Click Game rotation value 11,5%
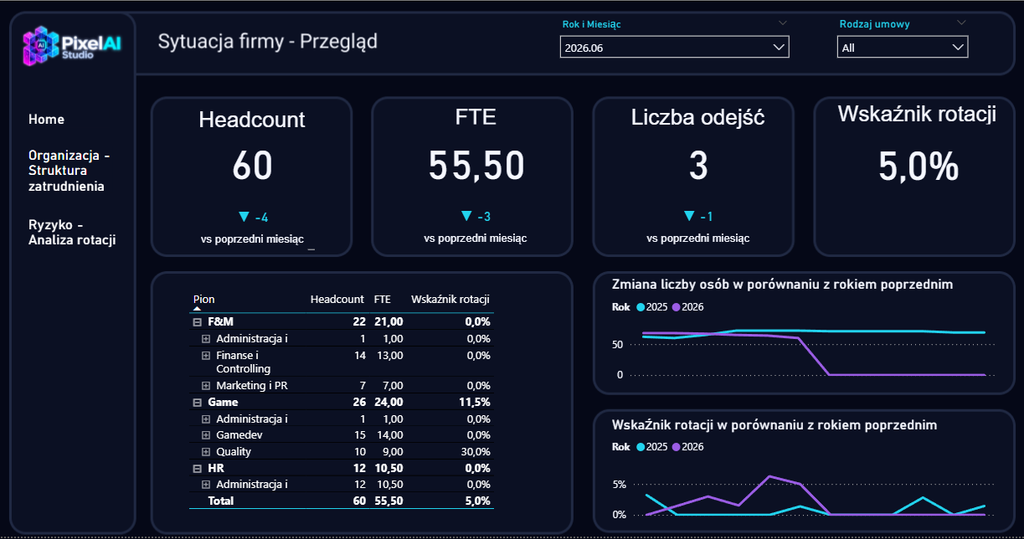 [475, 402]
